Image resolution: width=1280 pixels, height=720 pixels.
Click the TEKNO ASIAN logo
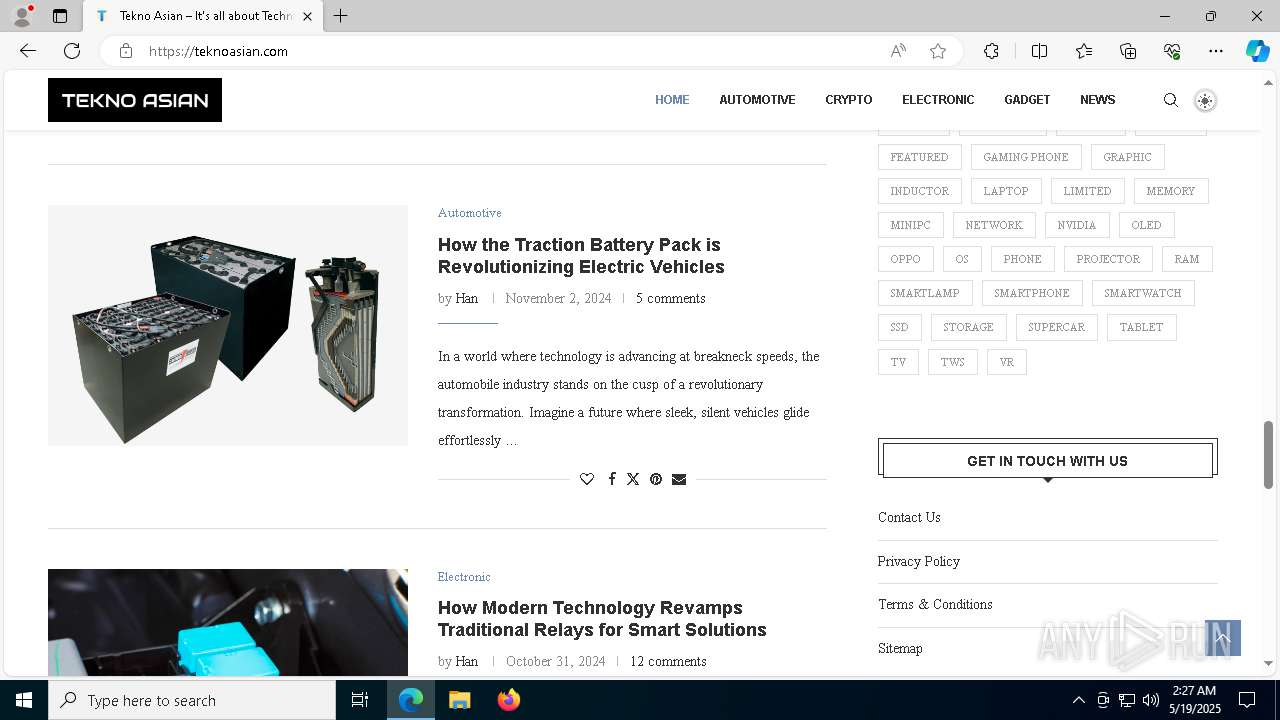coord(135,100)
